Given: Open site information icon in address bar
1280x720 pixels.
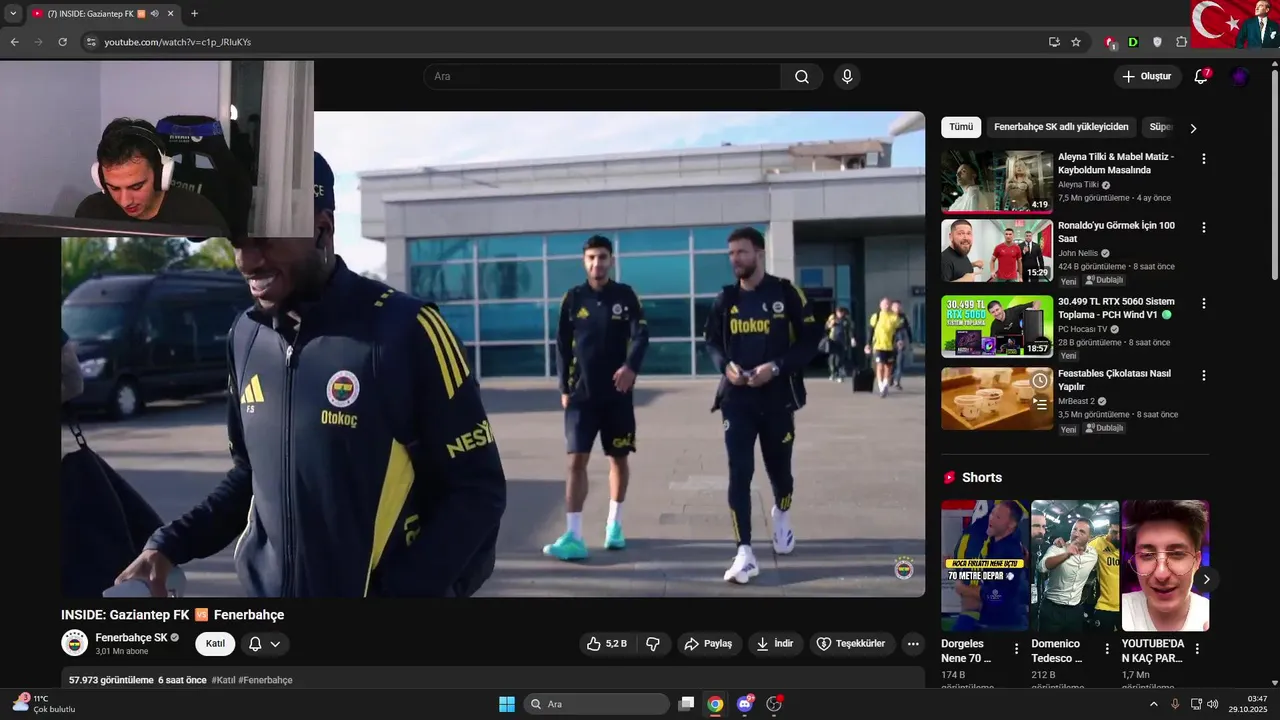Looking at the screenshot, I should [x=90, y=42].
